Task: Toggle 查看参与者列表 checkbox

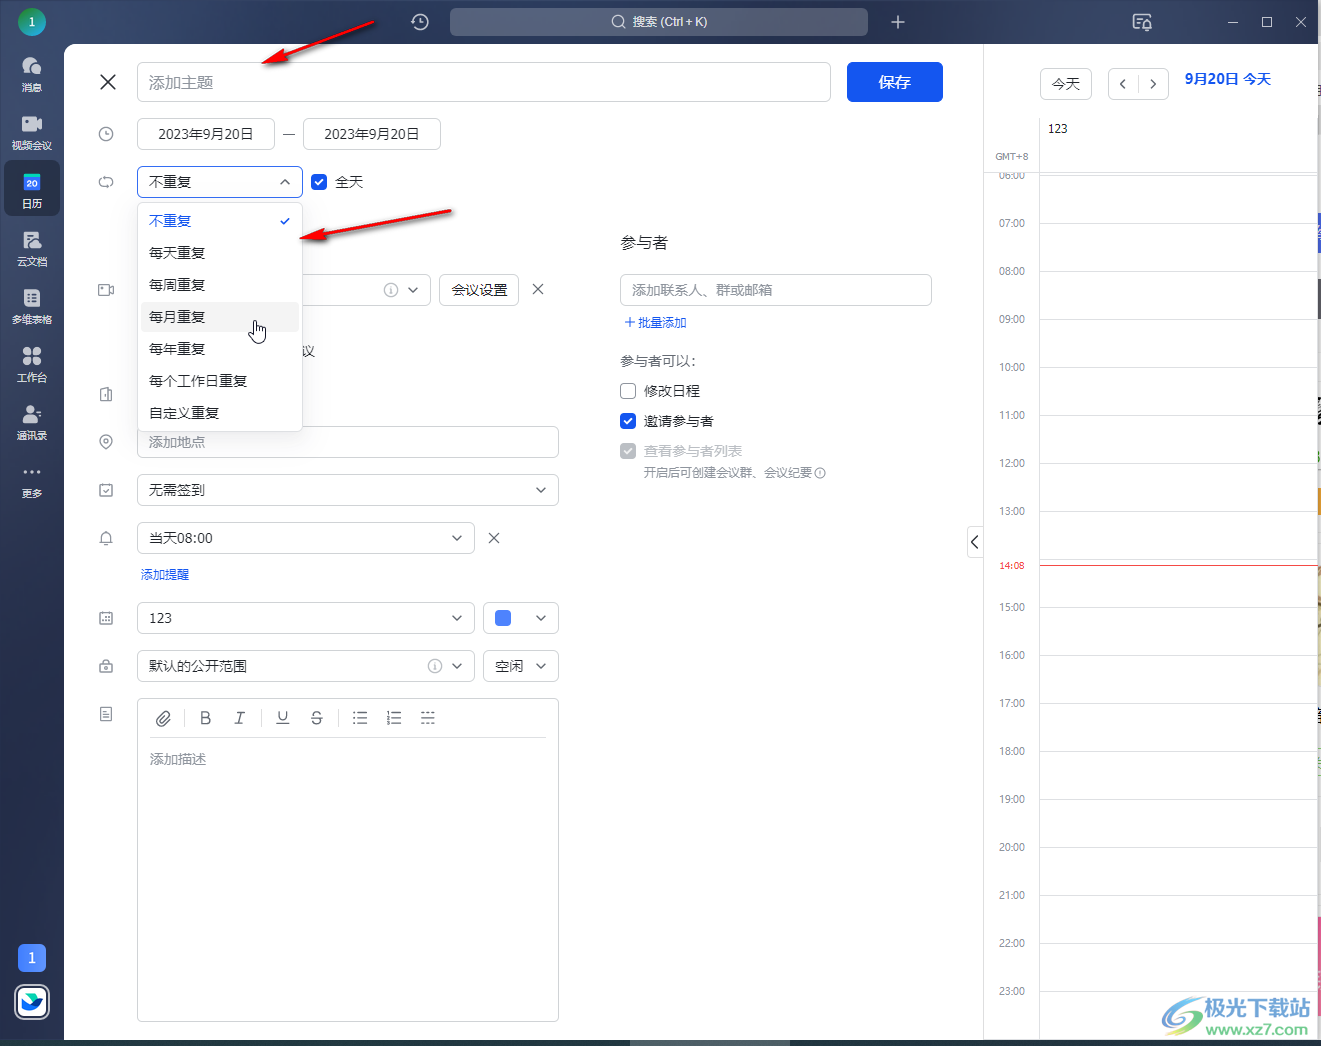Action: point(628,451)
